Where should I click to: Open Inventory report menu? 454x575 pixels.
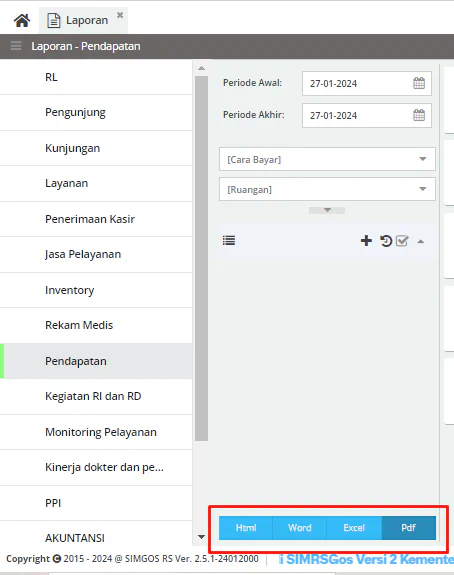point(96,290)
